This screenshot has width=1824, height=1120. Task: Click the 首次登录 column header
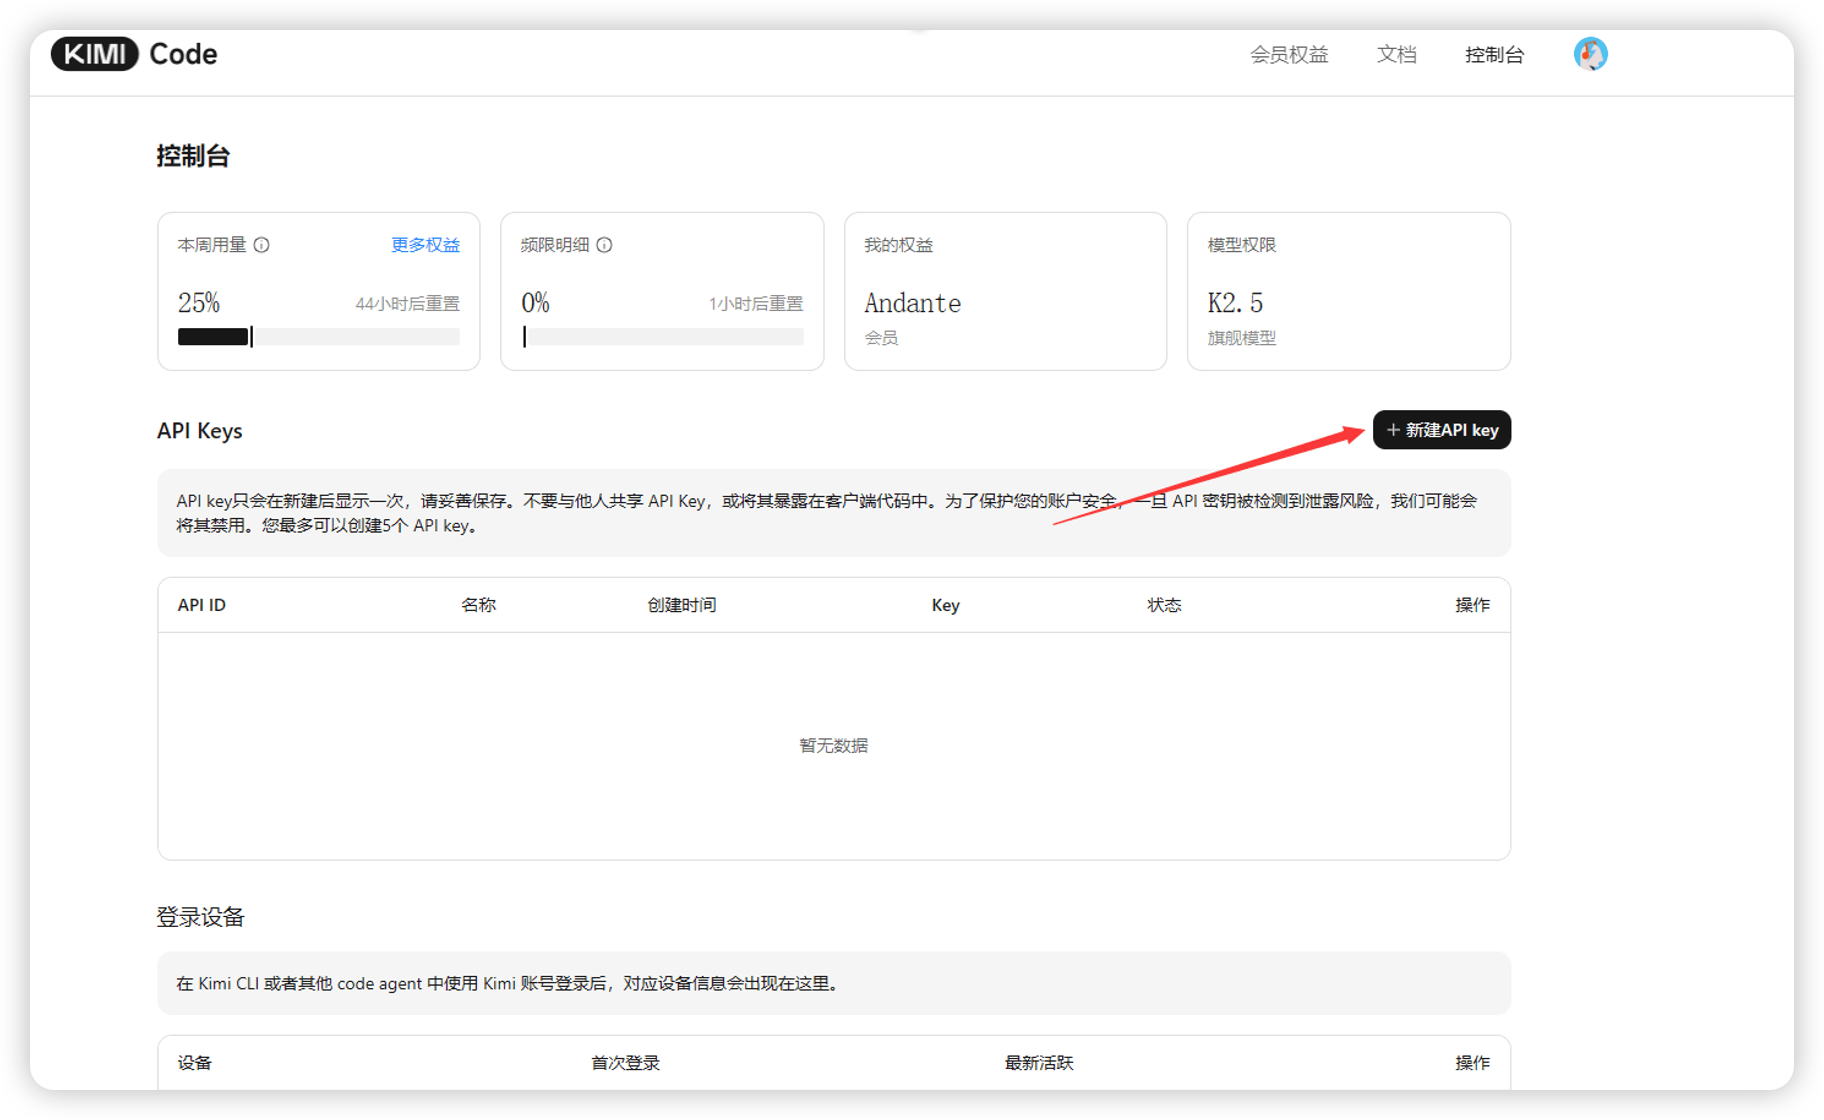(x=625, y=1063)
